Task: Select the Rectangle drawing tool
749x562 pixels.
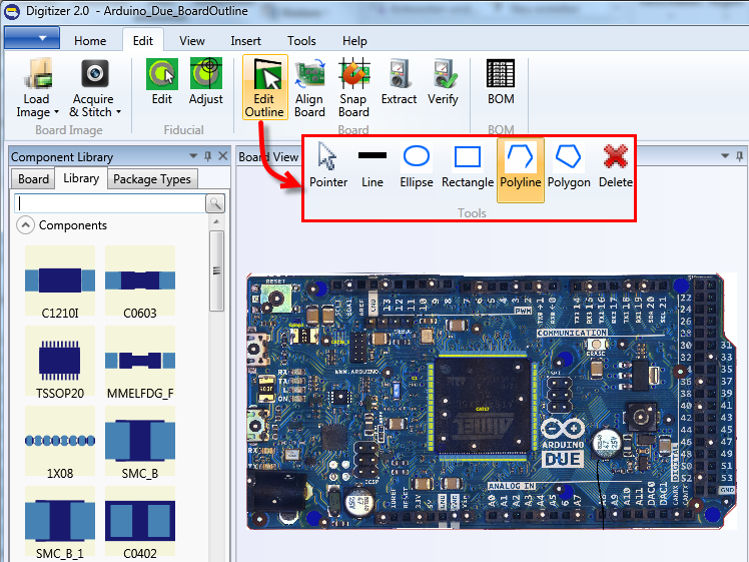Action: tap(467, 165)
